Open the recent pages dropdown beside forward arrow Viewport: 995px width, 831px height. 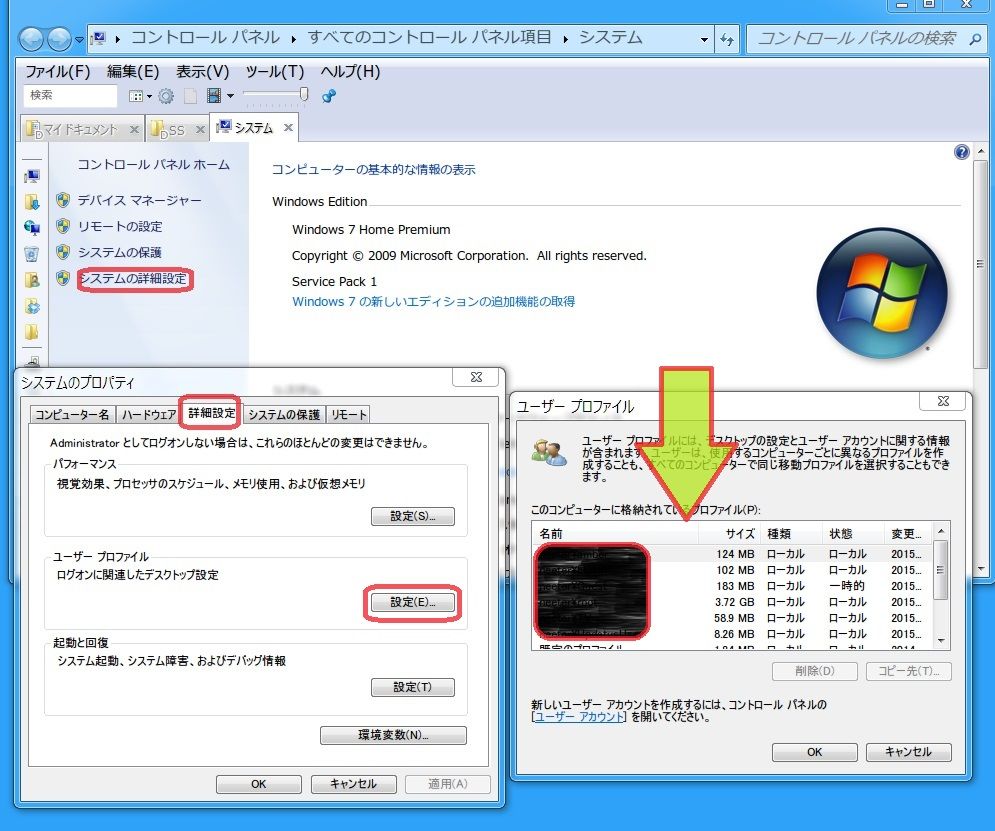[79, 40]
